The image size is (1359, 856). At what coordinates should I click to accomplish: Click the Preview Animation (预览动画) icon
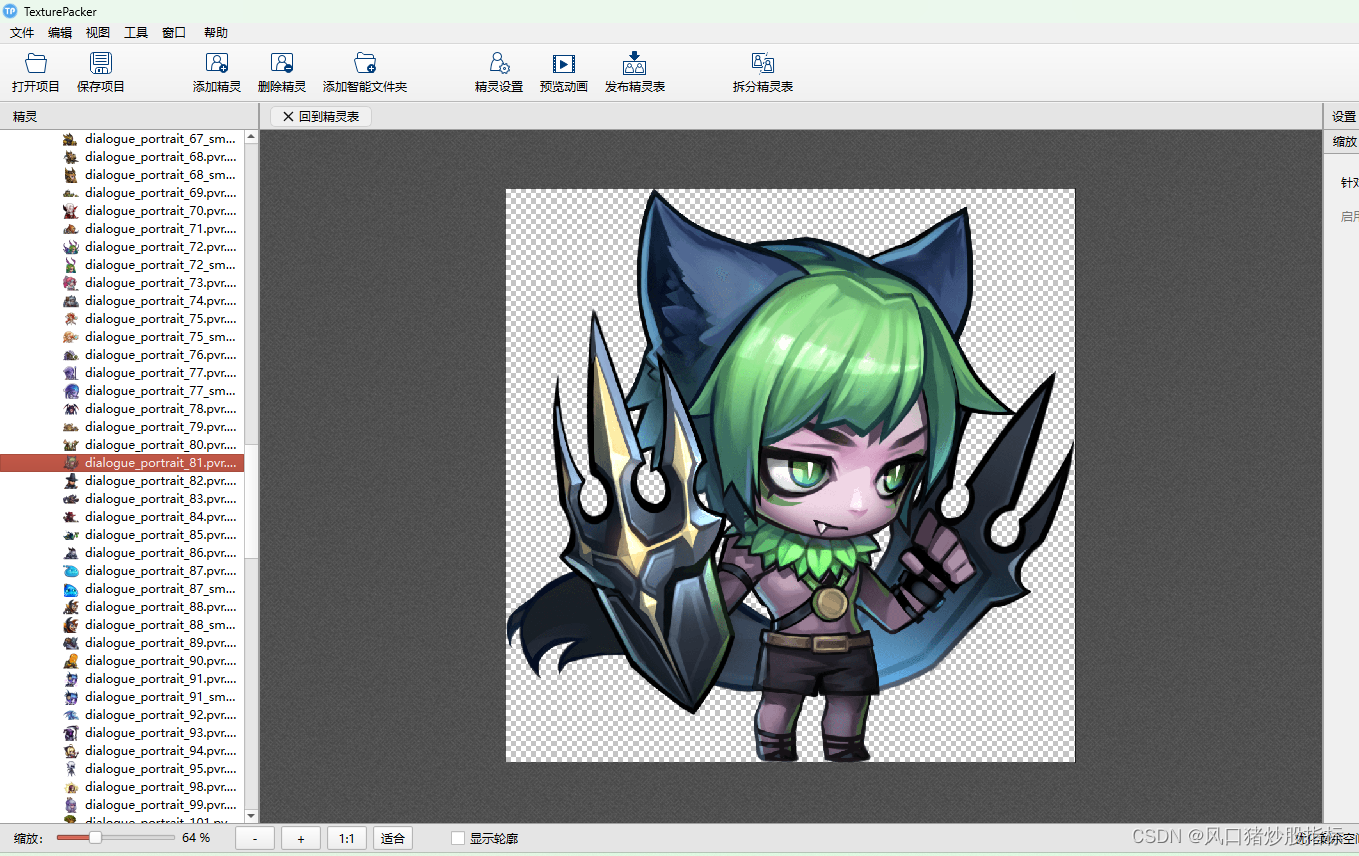(564, 64)
